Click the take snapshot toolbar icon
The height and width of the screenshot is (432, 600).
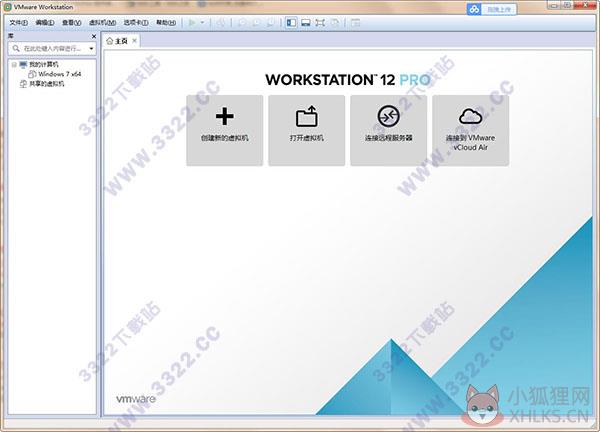(x=242, y=23)
